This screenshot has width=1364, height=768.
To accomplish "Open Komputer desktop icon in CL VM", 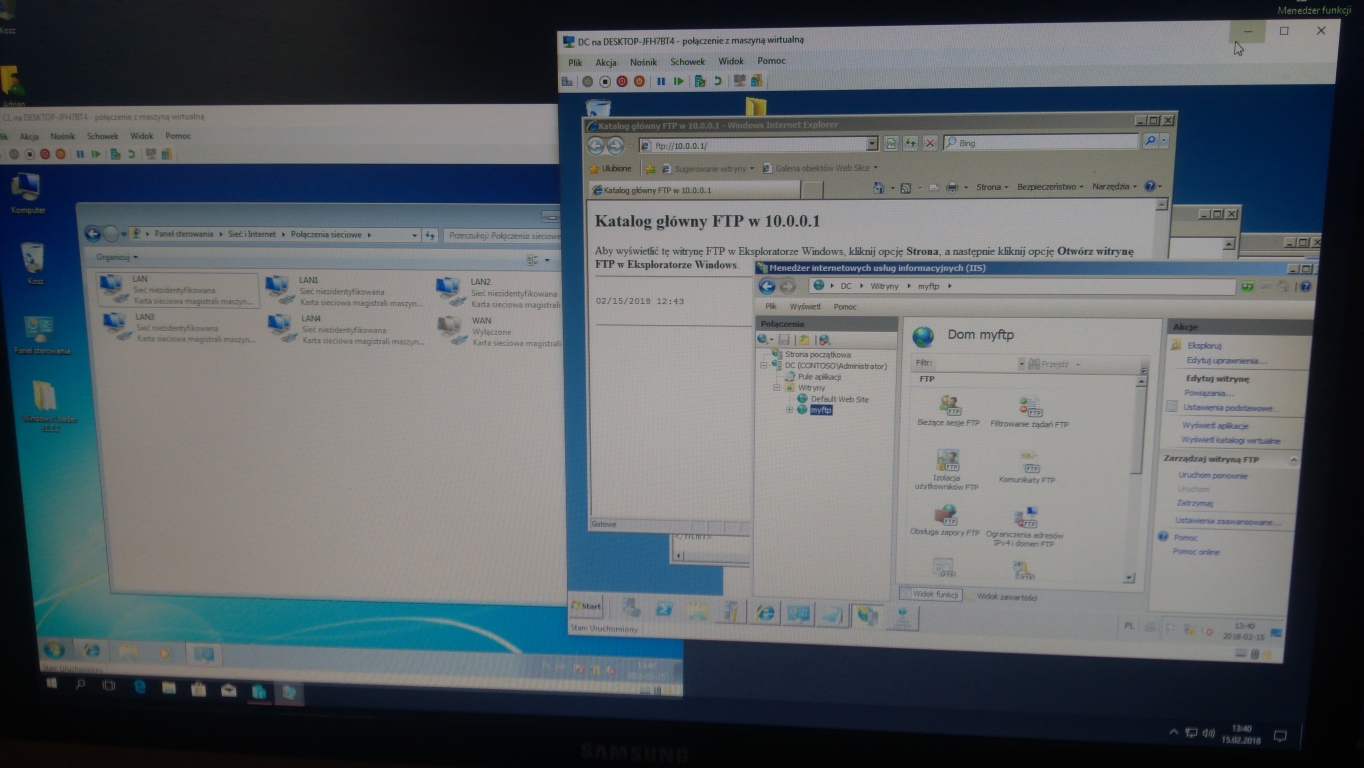I will tap(27, 193).
